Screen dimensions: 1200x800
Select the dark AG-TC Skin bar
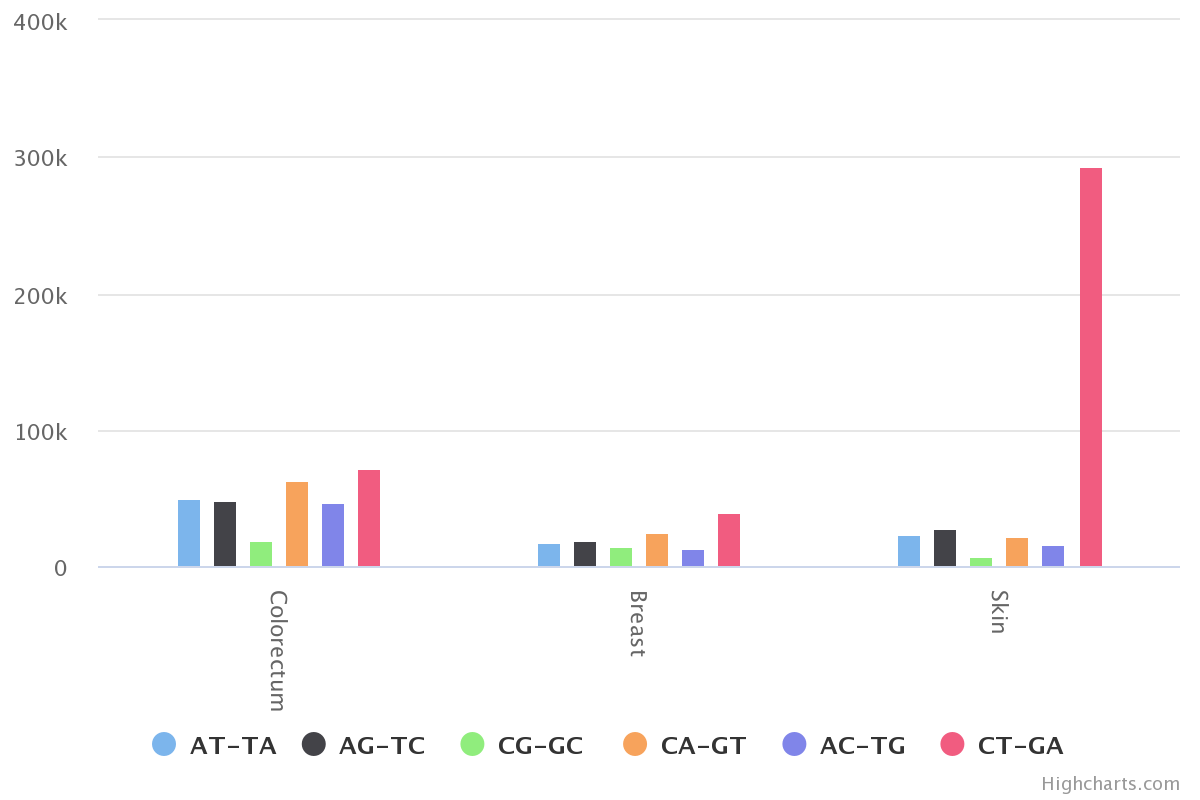click(945, 548)
